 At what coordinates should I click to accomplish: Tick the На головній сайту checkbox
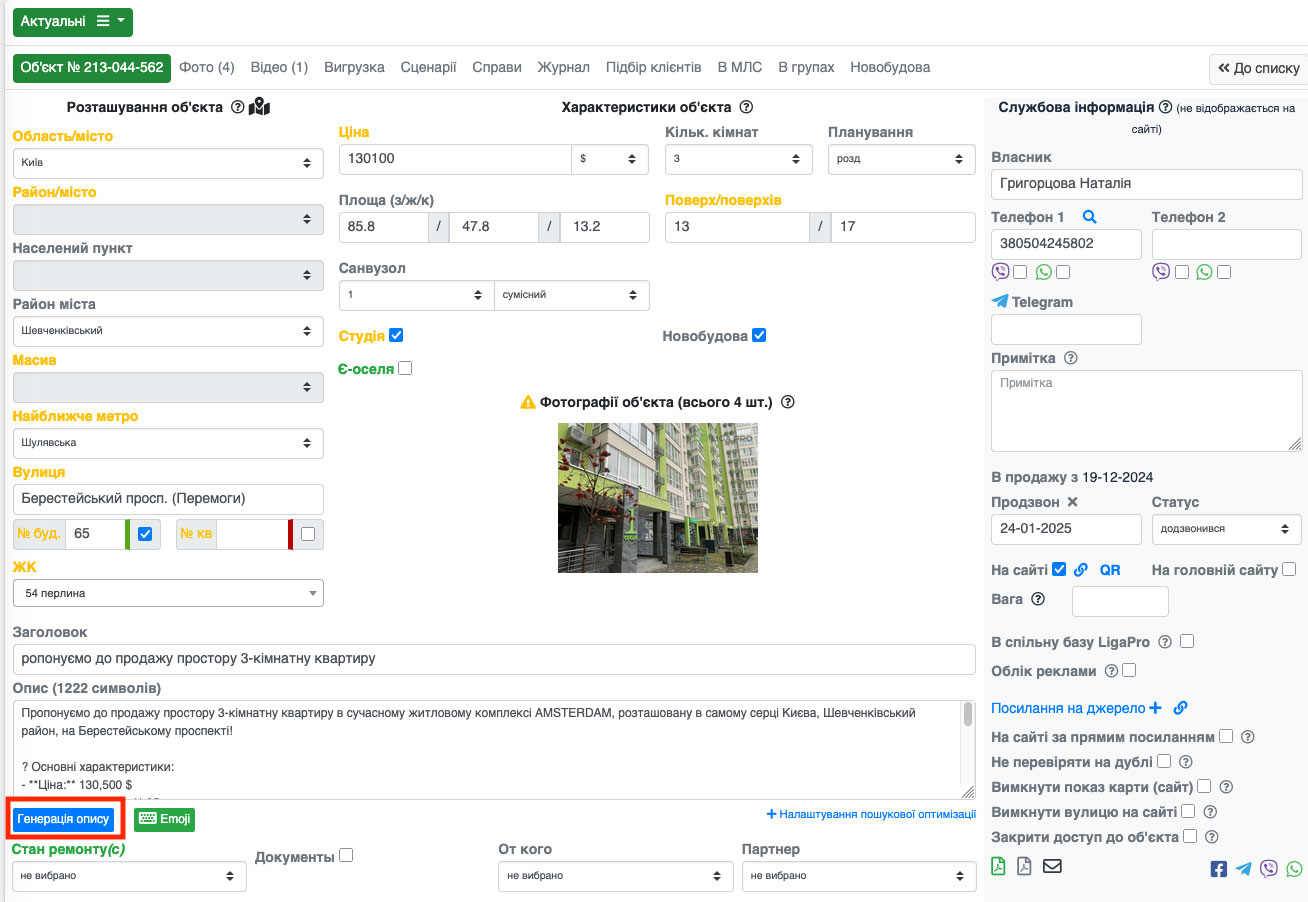coord(1289,569)
